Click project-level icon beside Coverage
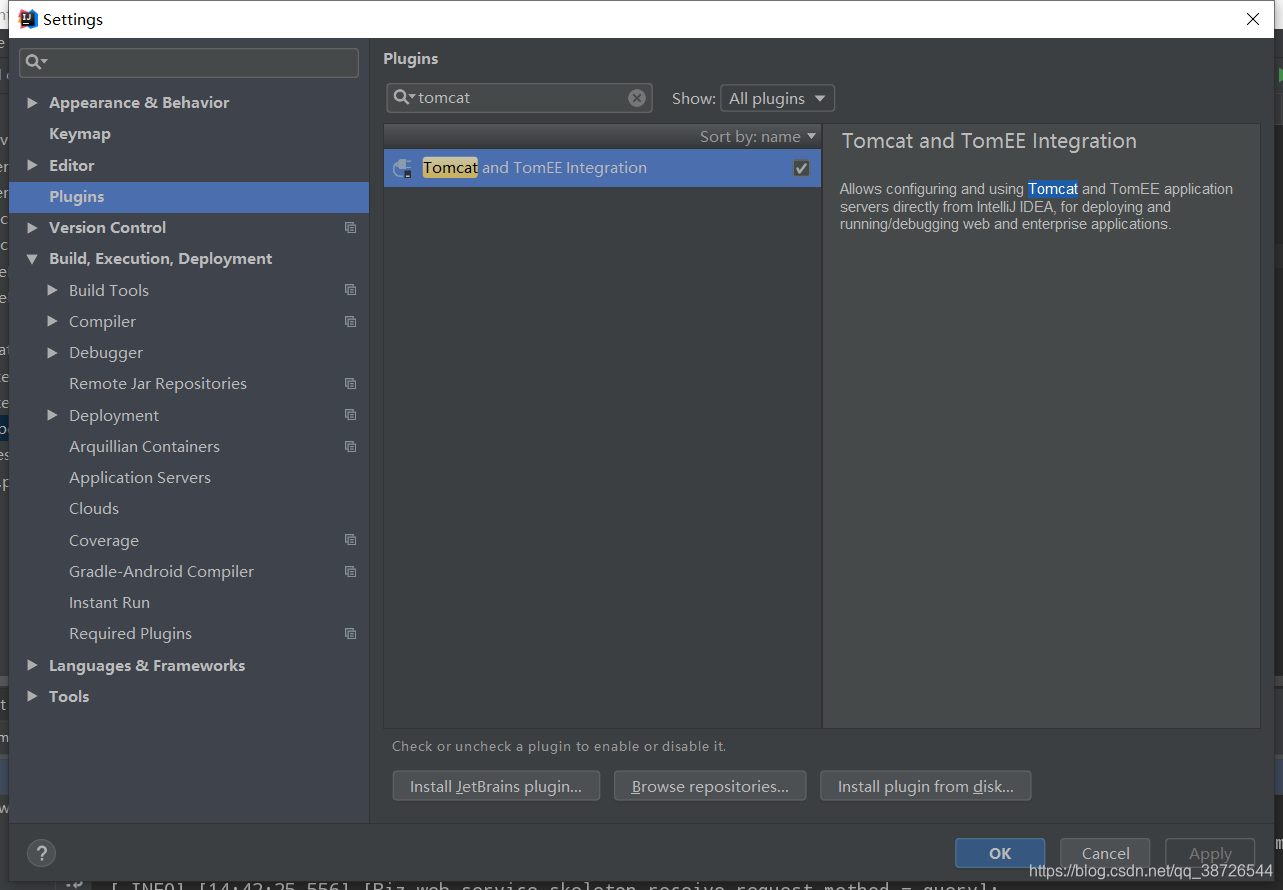 coord(350,540)
